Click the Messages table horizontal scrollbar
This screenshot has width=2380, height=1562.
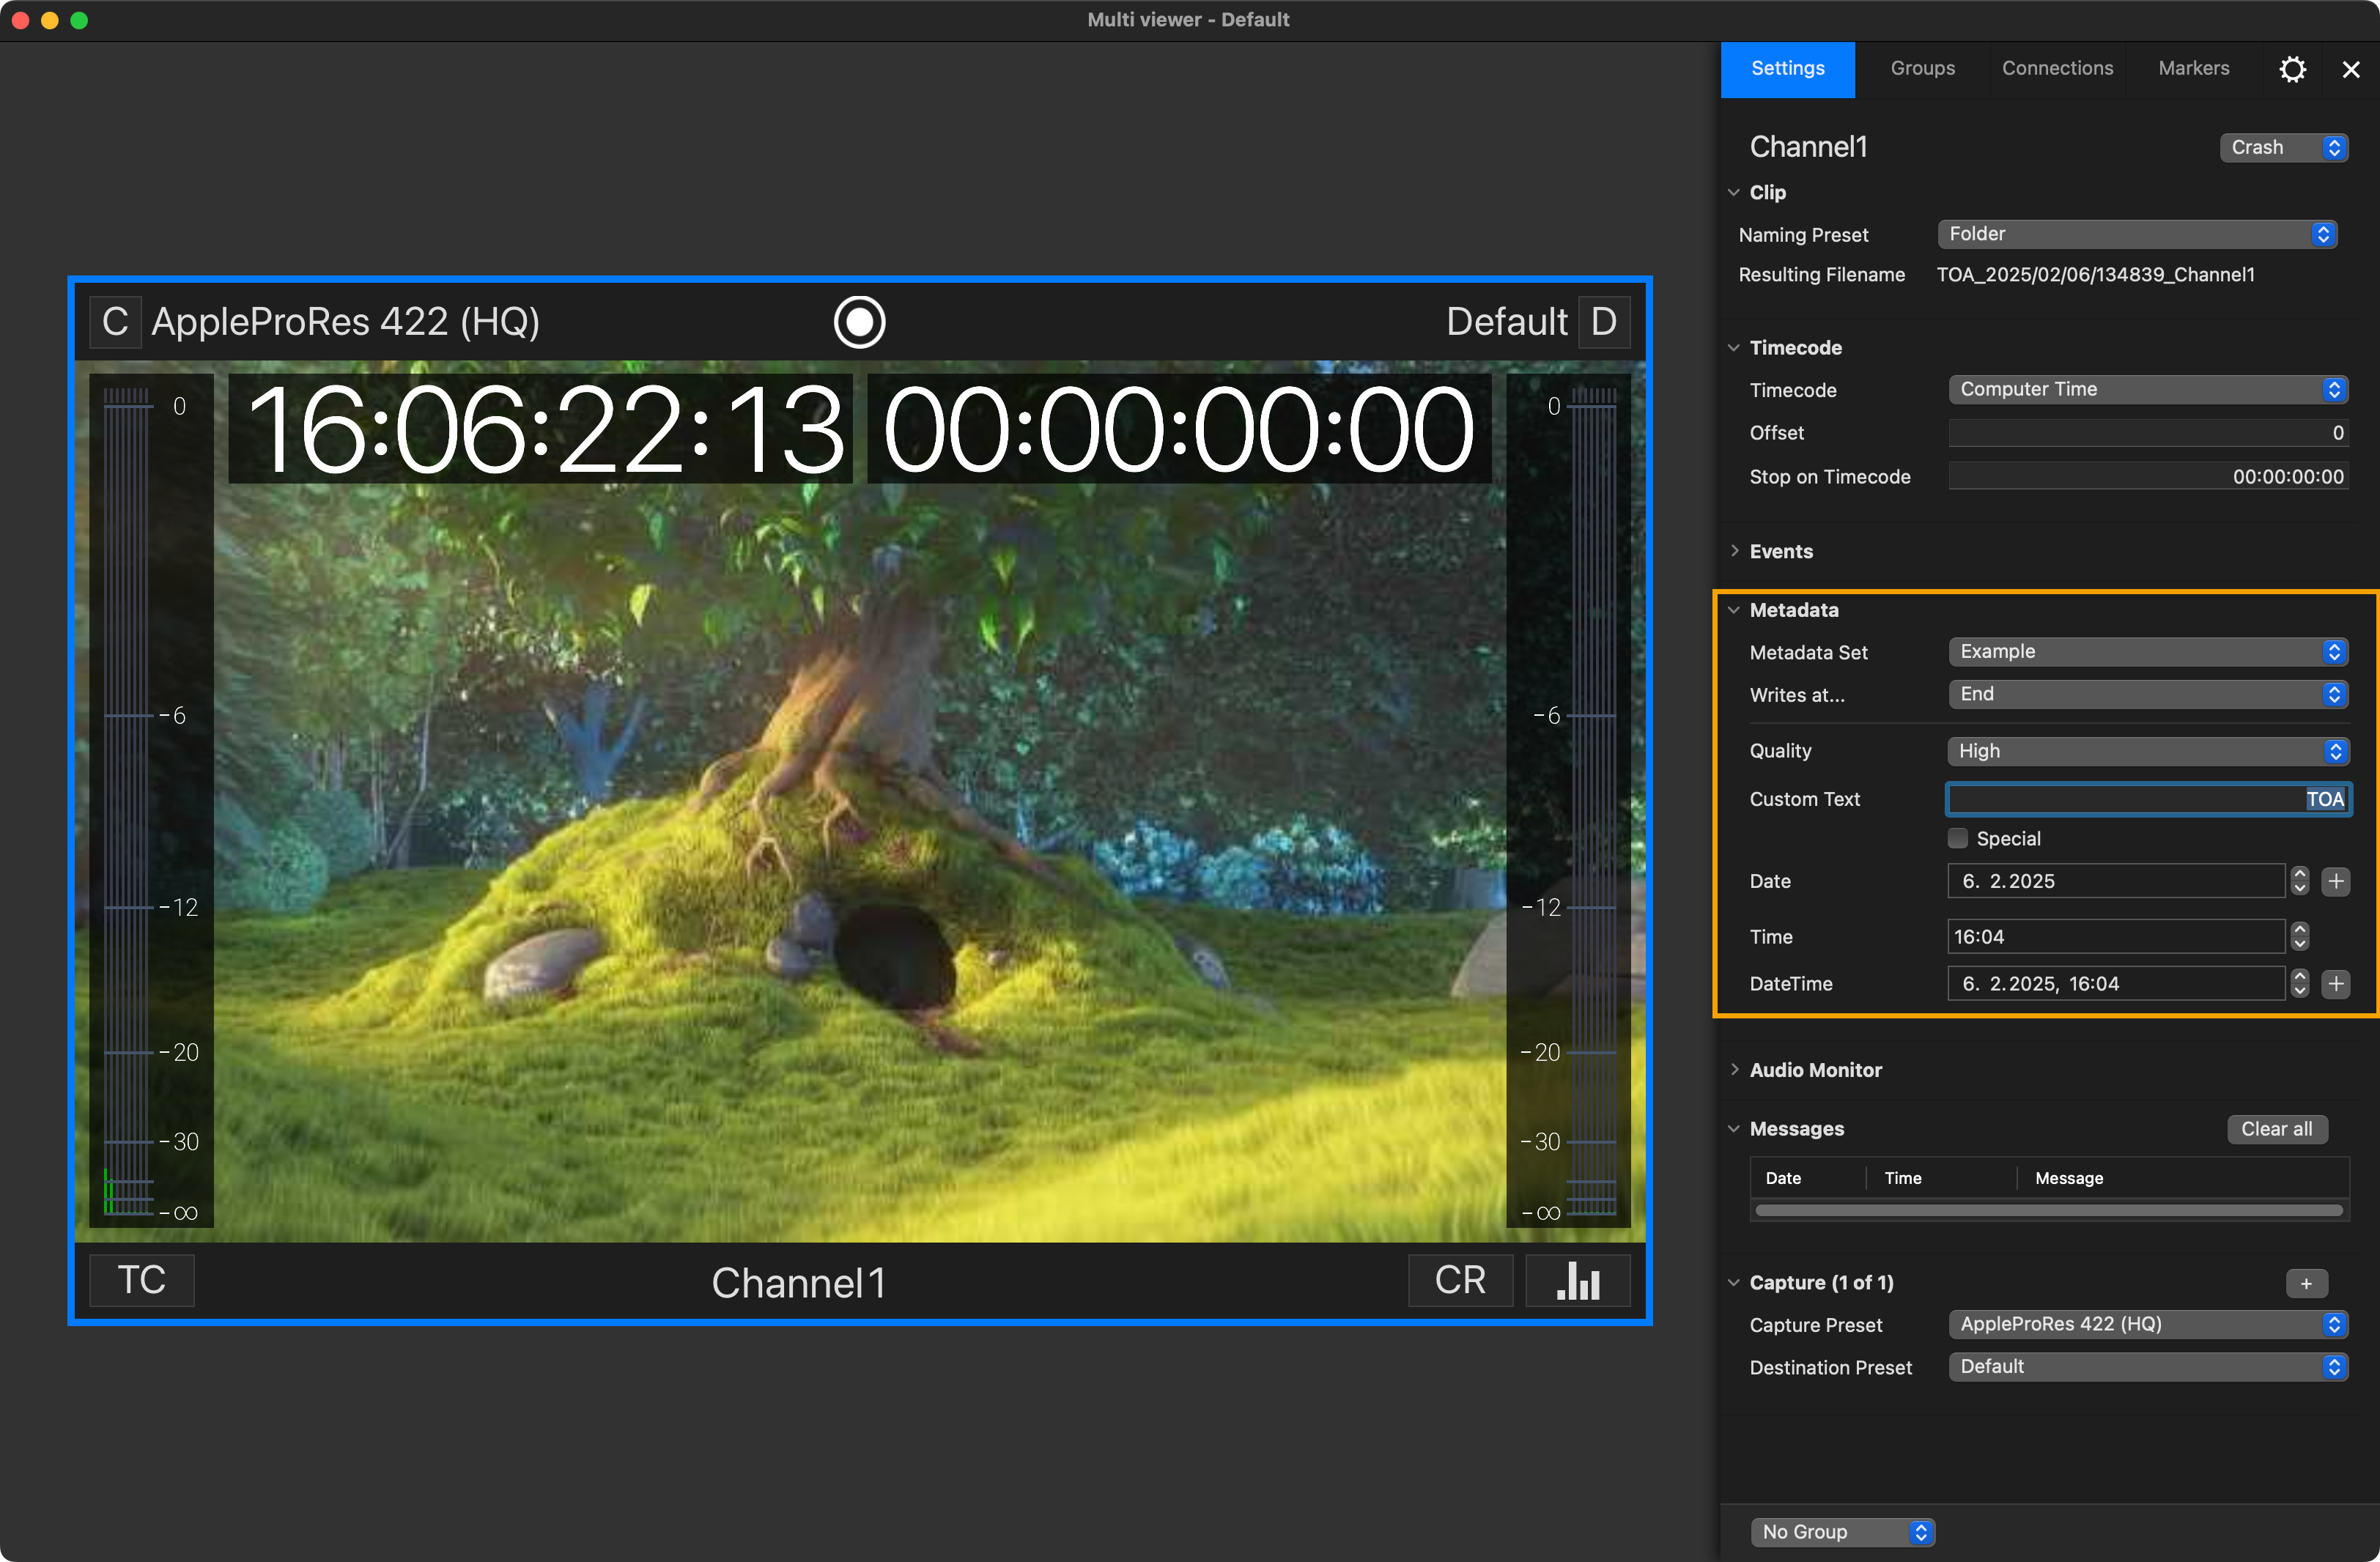click(x=2048, y=1211)
